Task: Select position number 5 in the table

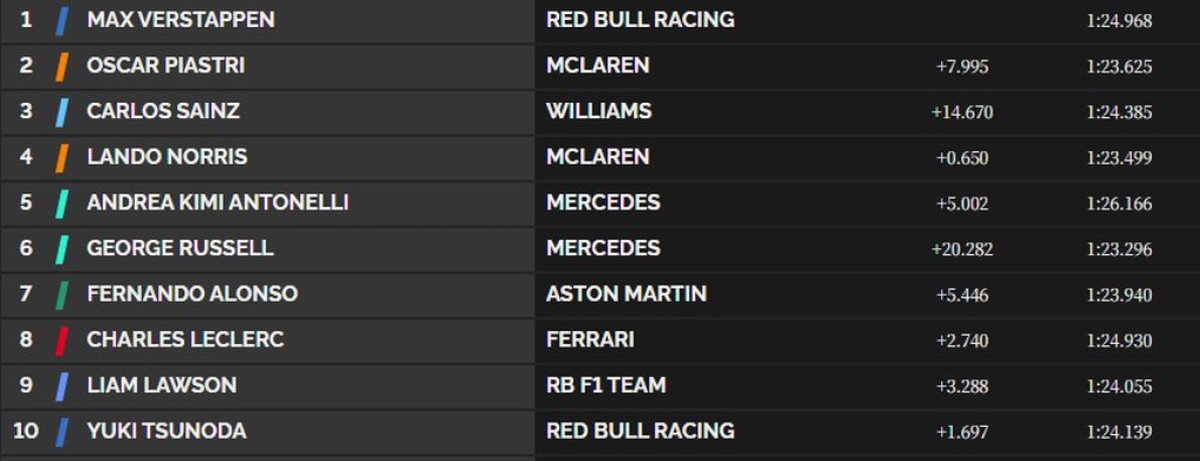Action: click(x=26, y=203)
